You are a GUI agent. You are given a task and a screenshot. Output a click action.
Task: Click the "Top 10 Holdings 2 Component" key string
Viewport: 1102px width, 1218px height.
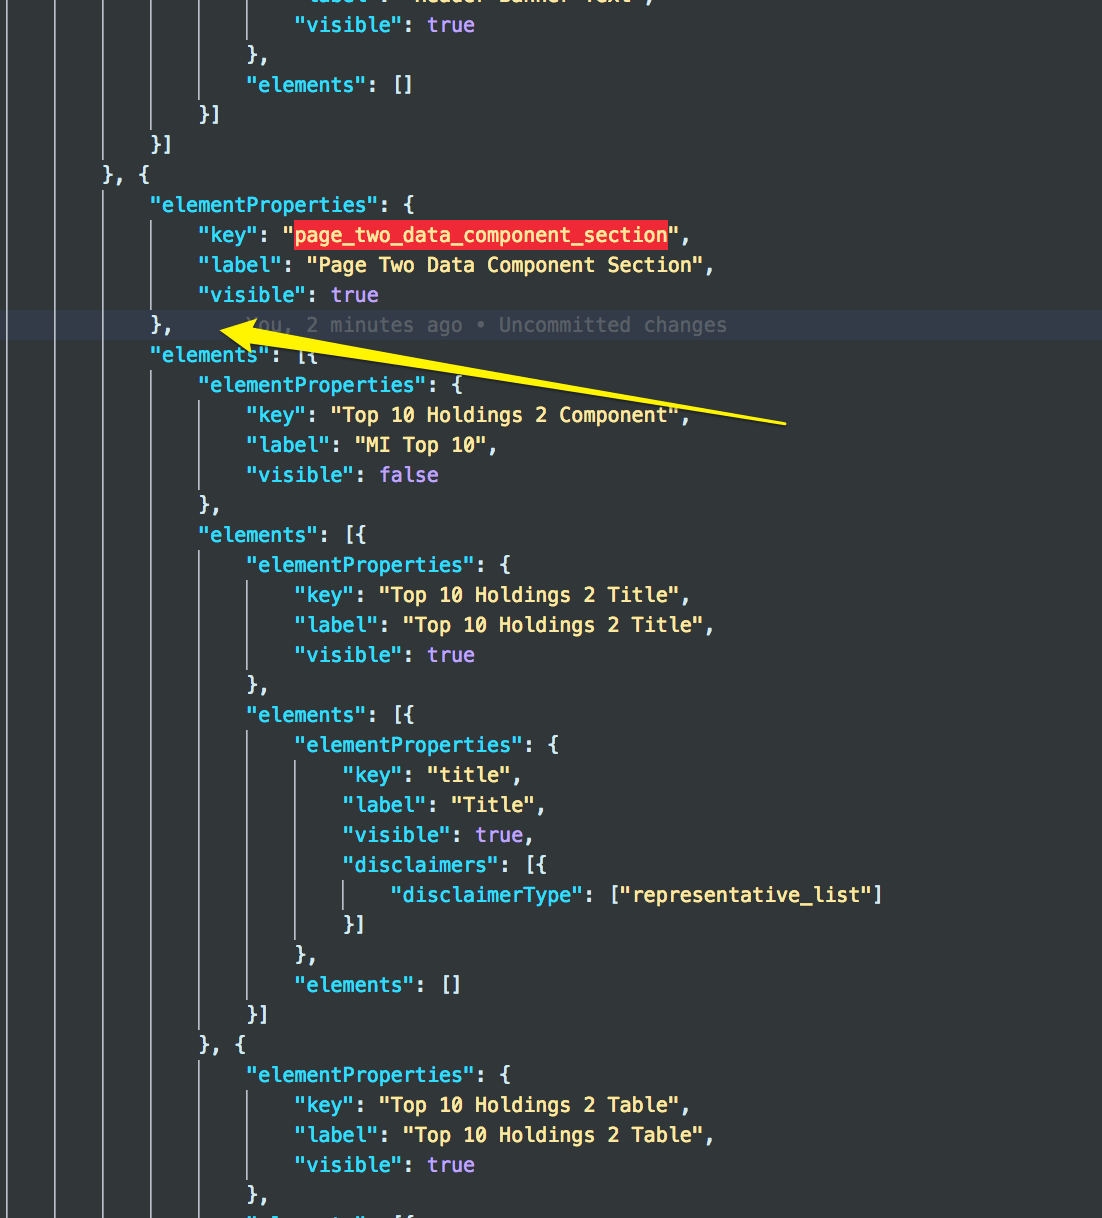[x=505, y=415]
